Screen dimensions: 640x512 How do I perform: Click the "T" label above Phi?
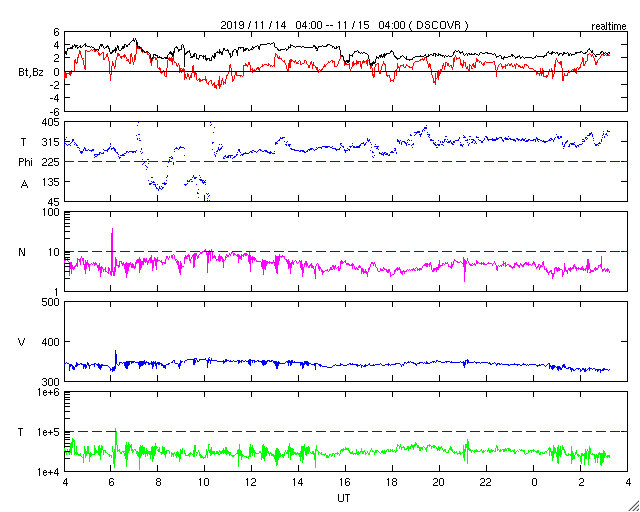pos(22,142)
